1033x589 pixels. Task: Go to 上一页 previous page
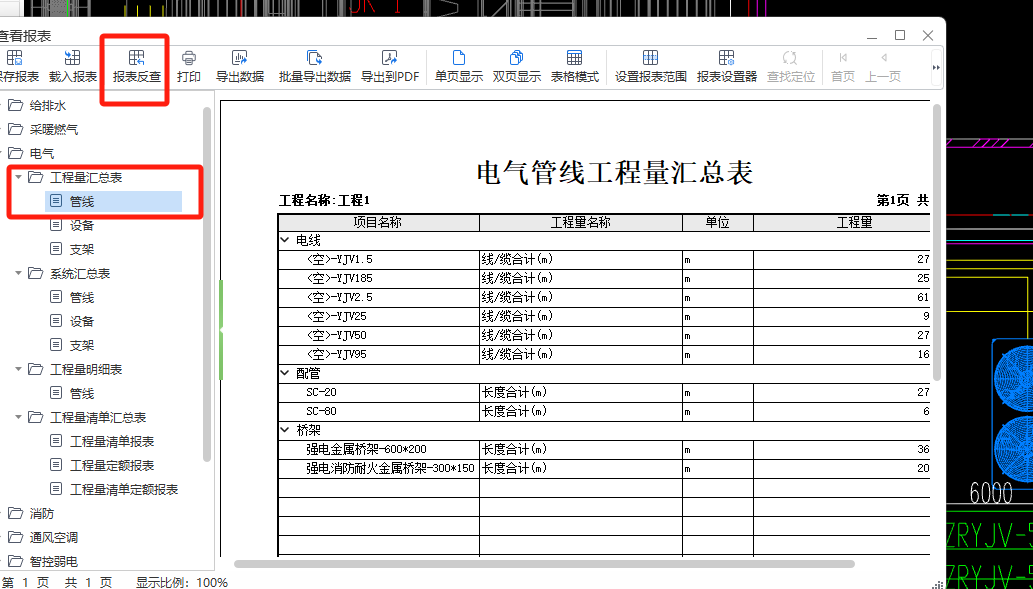click(883, 66)
